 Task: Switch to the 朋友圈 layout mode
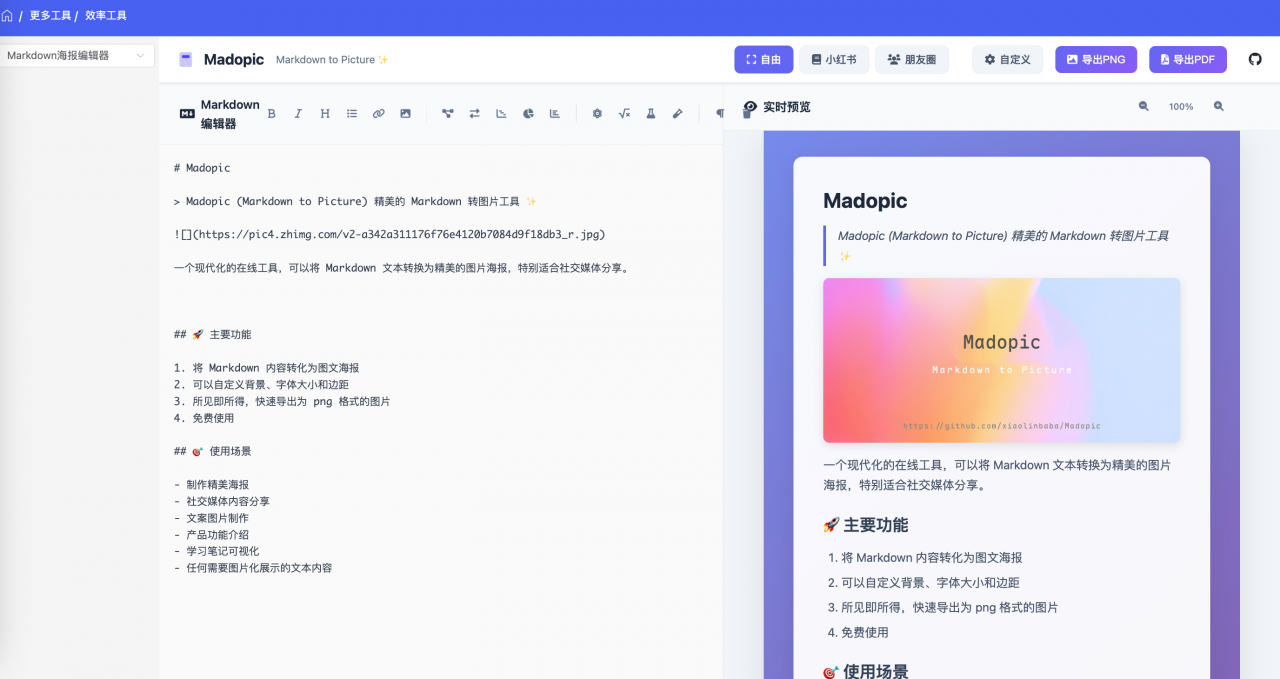coord(912,60)
